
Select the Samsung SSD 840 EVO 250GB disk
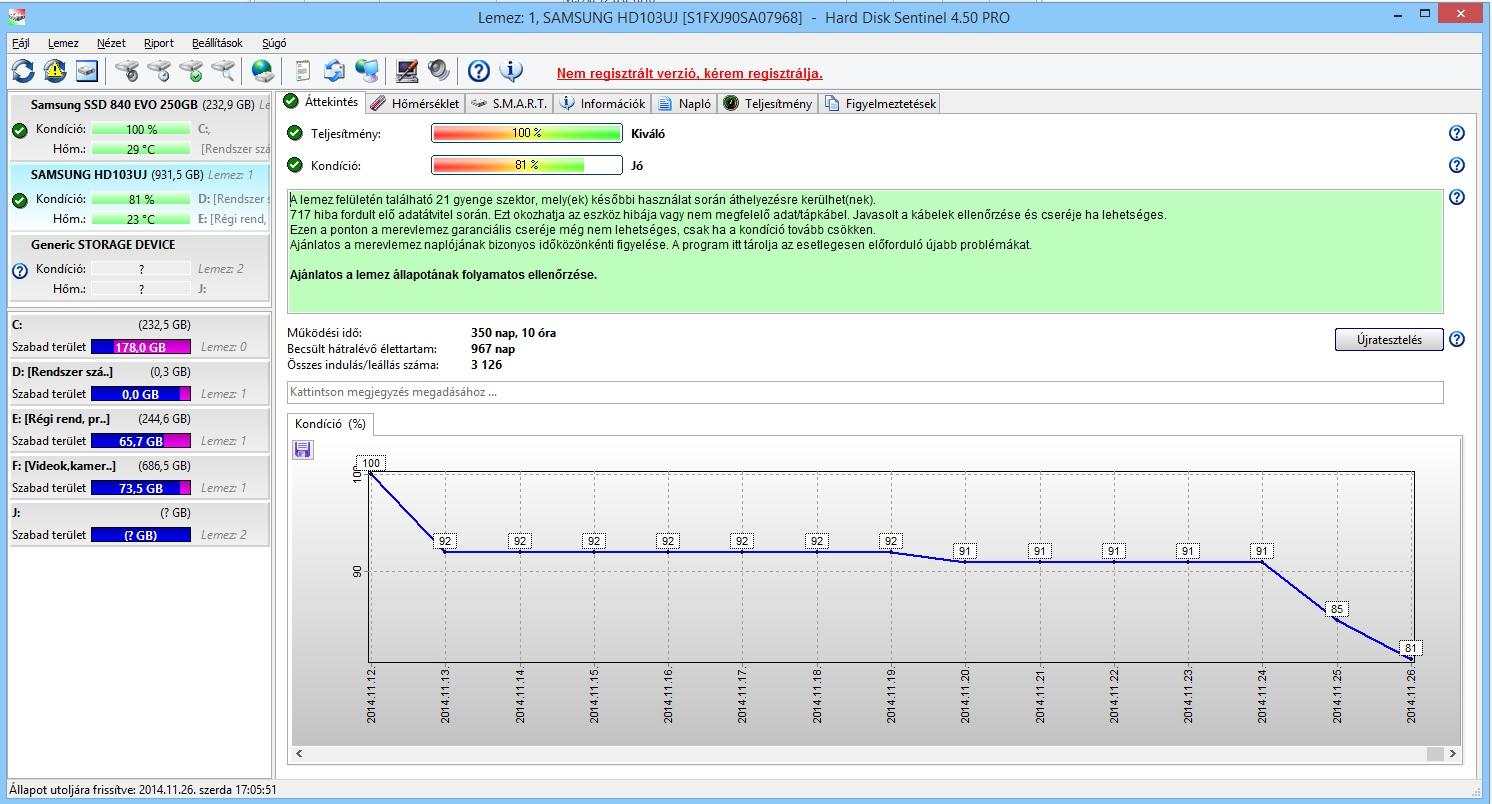[139, 127]
